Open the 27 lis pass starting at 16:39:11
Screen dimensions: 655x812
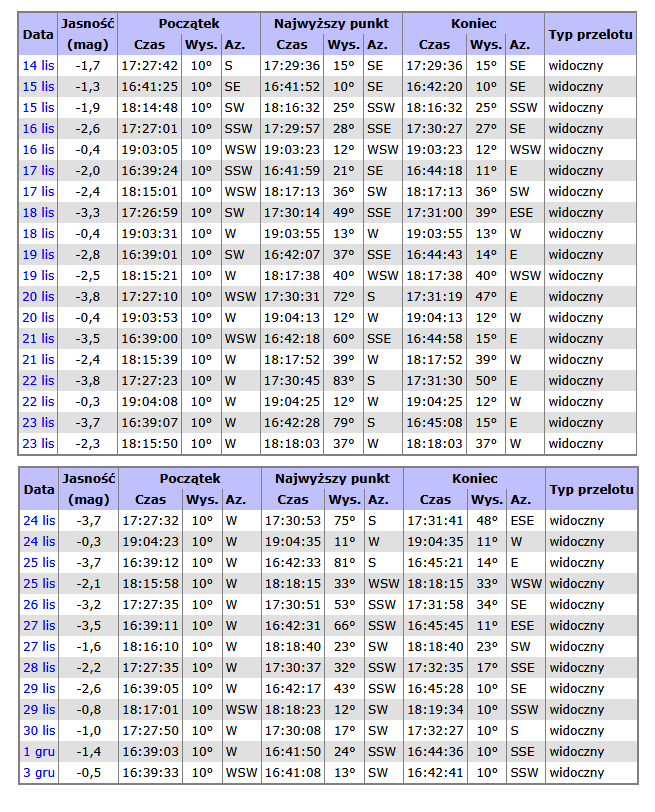click(x=38, y=625)
